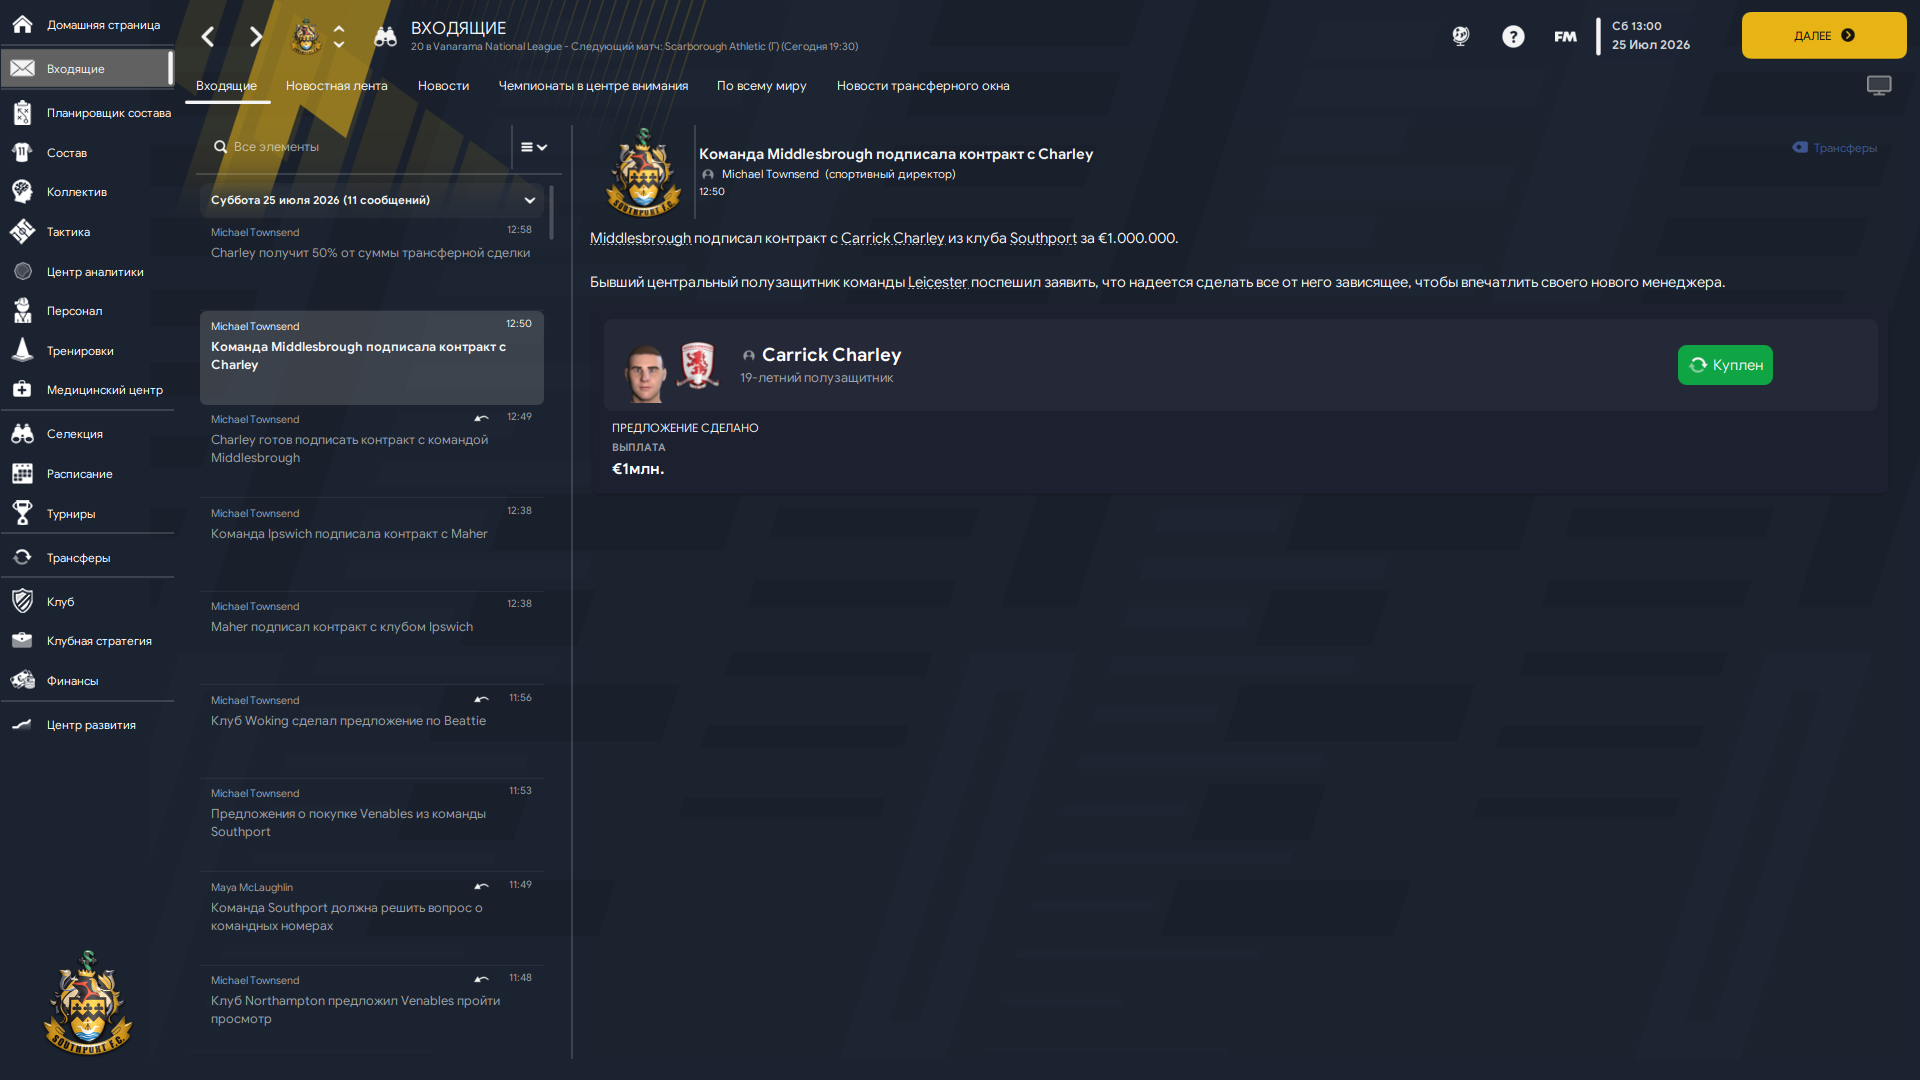1920x1080 pixels.
Task: Click the monitor display icon
Action: click(x=1879, y=86)
